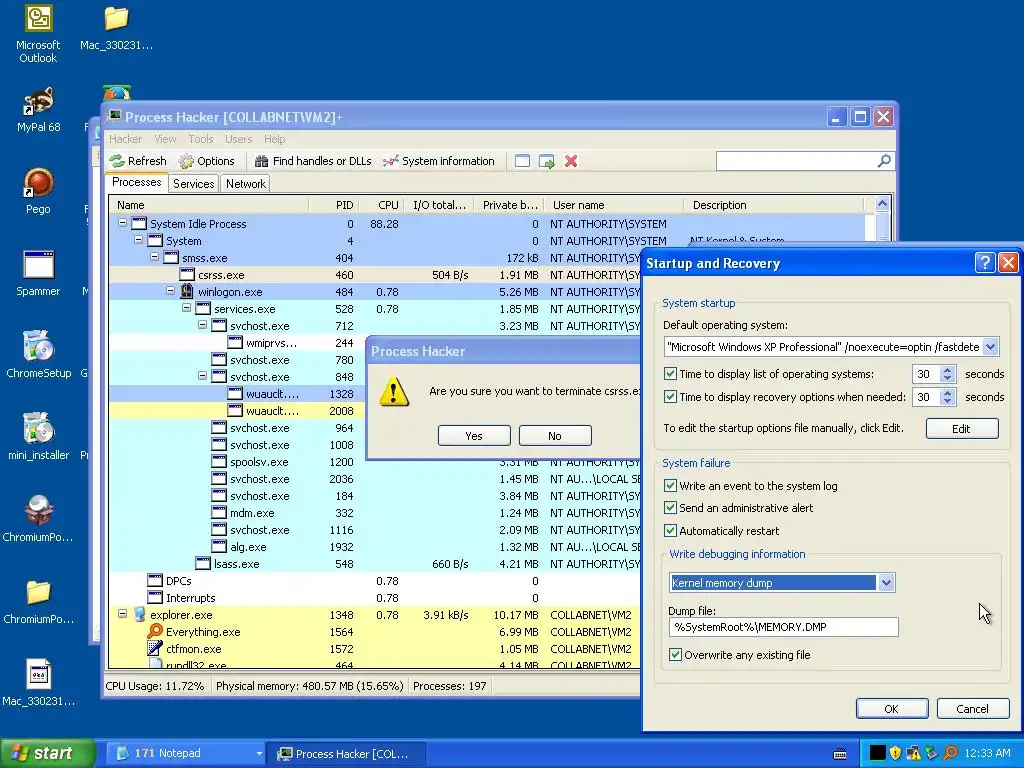The height and width of the screenshot is (768, 1024).
Task: Click Cancel in Startup and Recovery
Action: [972, 709]
